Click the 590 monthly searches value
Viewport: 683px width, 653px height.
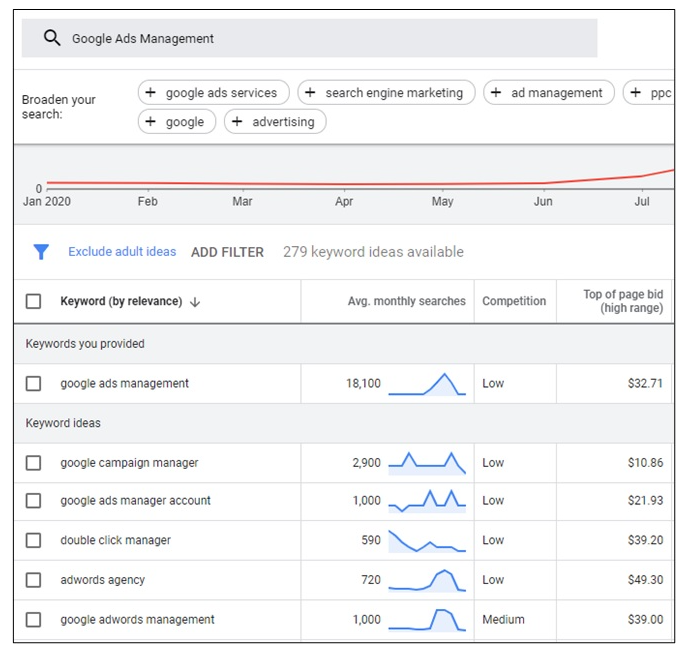tap(371, 540)
